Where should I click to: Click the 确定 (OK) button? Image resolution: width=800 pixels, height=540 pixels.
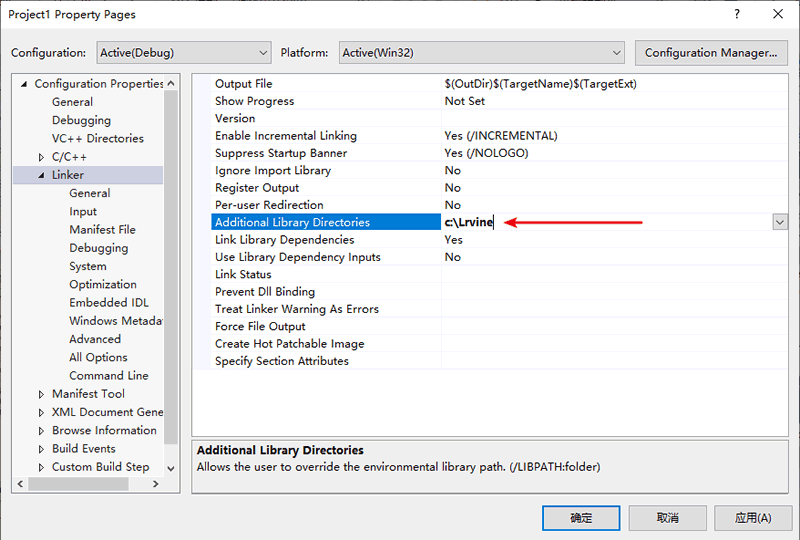pyautogui.click(x=581, y=518)
